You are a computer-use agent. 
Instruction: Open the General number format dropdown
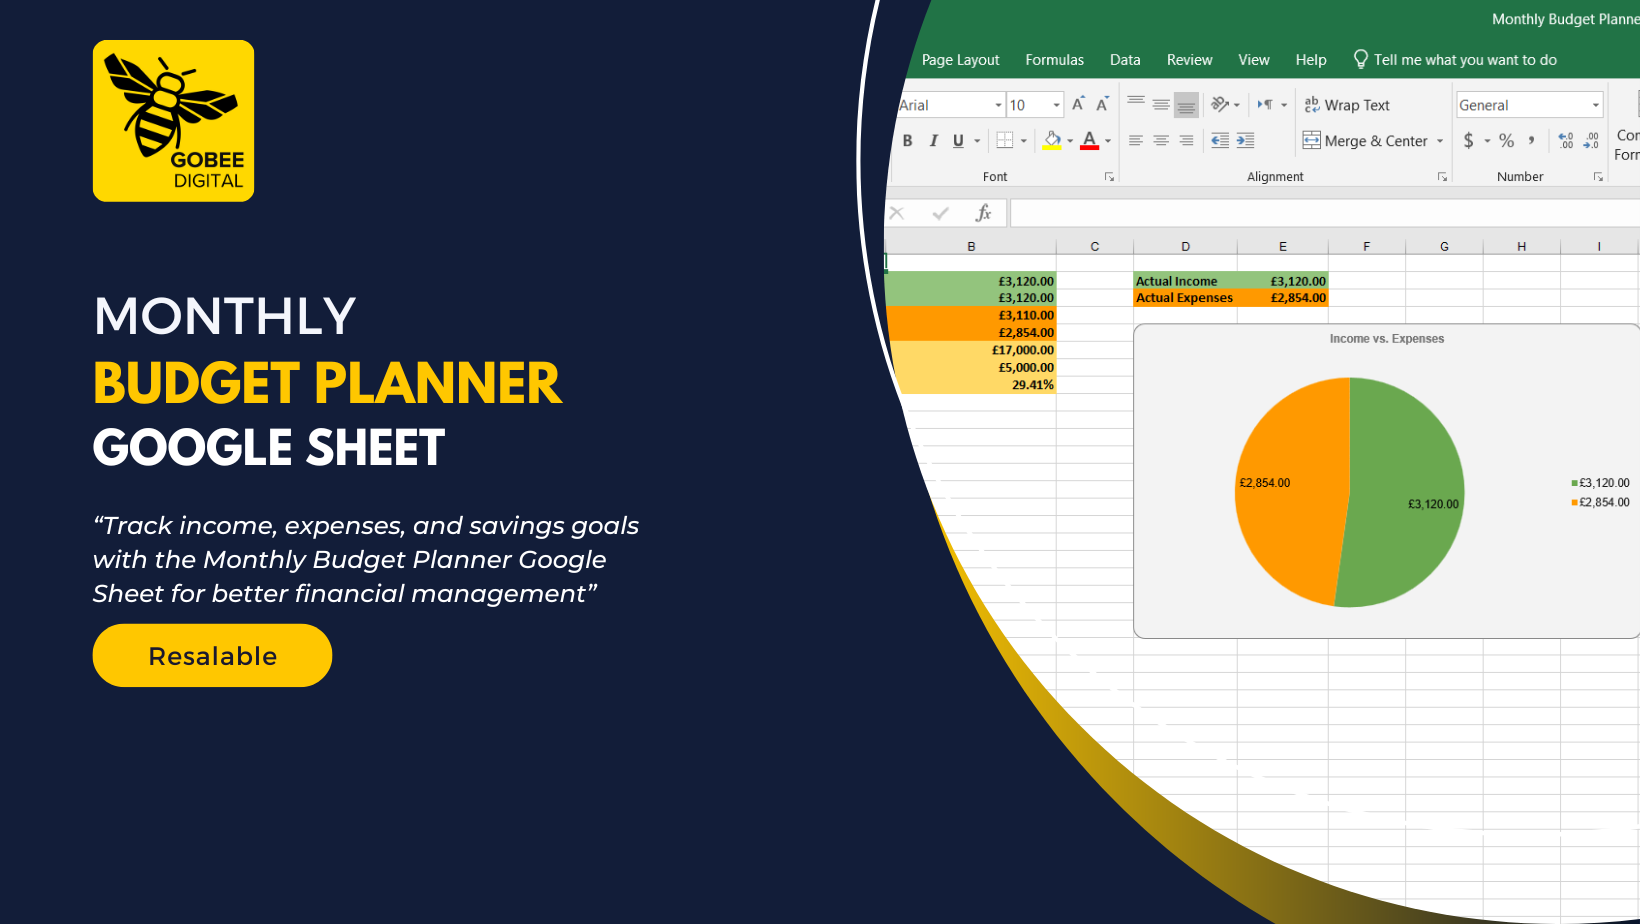tap(1596, 105)
